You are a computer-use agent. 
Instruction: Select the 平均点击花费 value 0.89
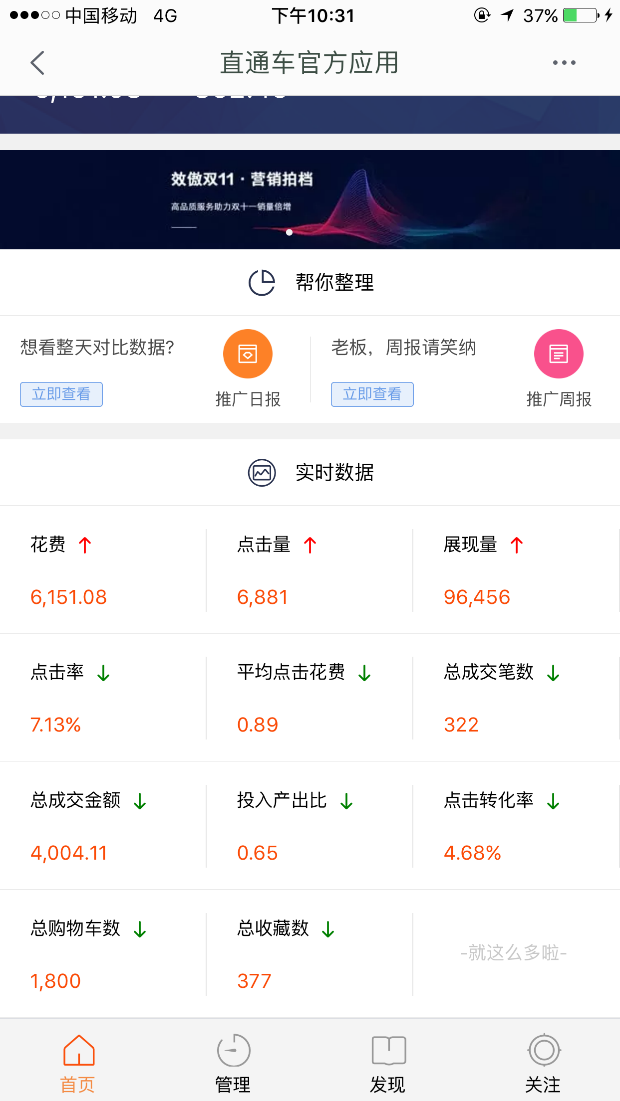point(258,725)
